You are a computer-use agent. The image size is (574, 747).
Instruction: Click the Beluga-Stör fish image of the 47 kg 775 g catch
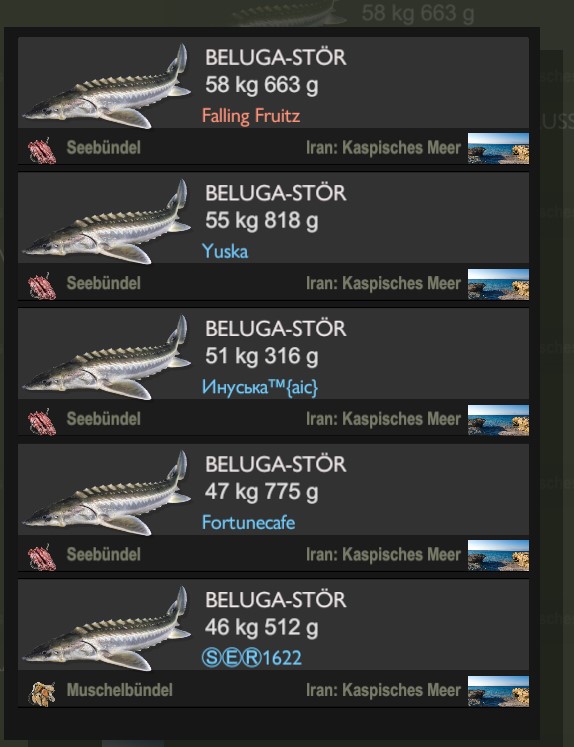[x=107, y=493]
